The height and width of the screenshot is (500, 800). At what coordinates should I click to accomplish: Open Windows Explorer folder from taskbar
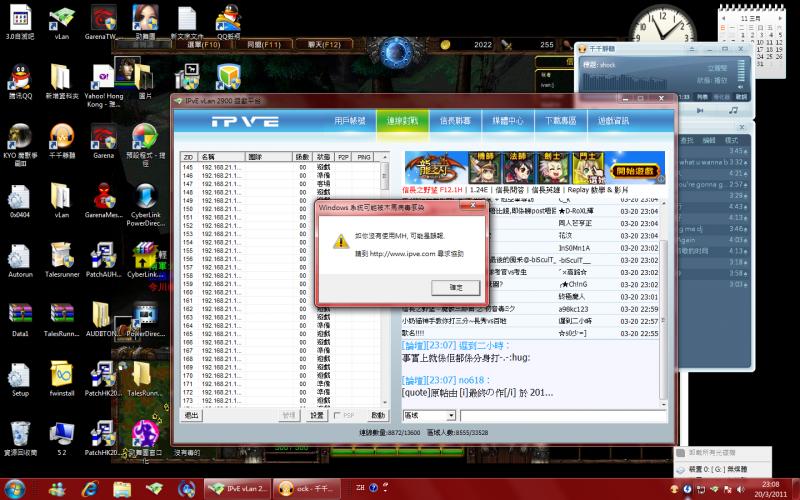[122, 489]
